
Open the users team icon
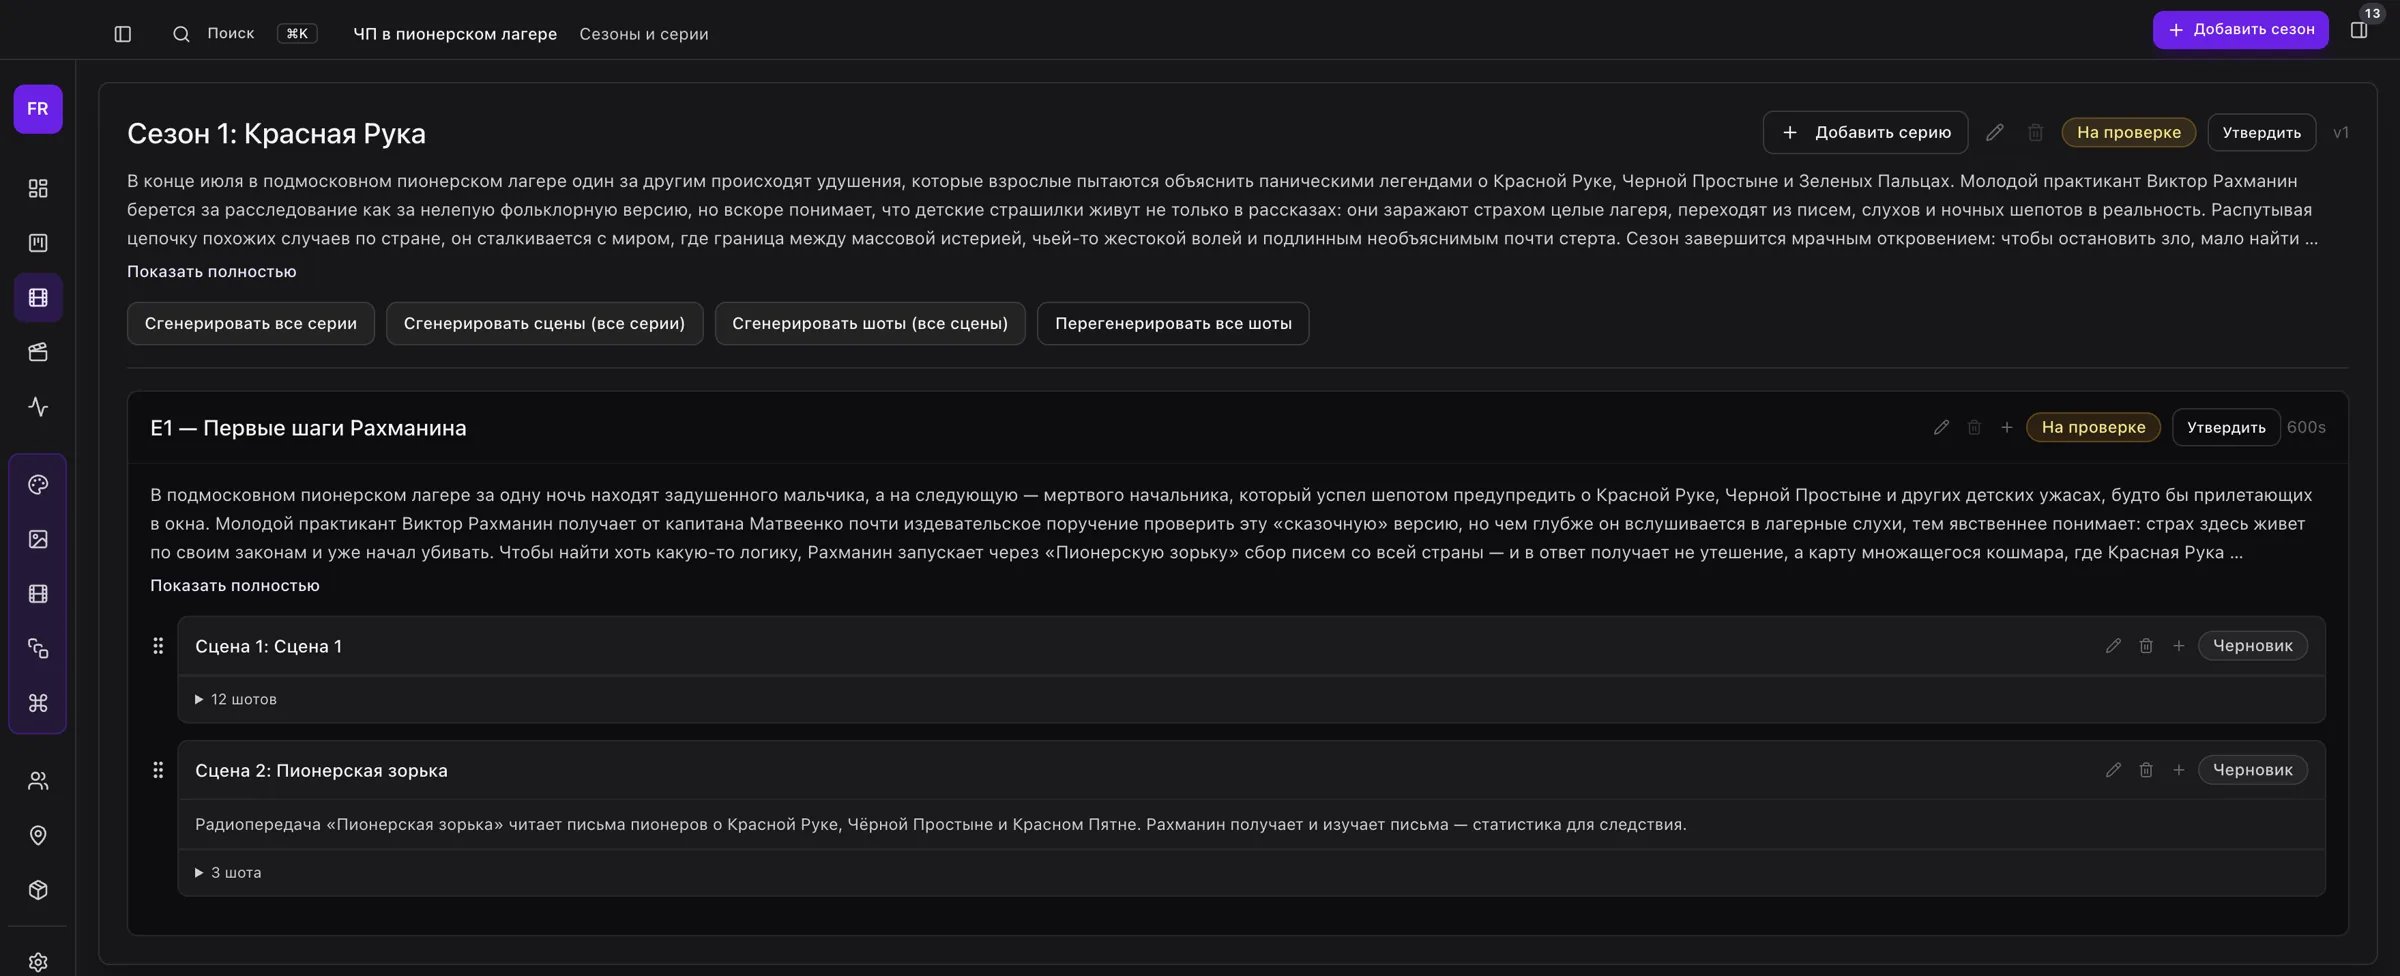click(38, 781)
